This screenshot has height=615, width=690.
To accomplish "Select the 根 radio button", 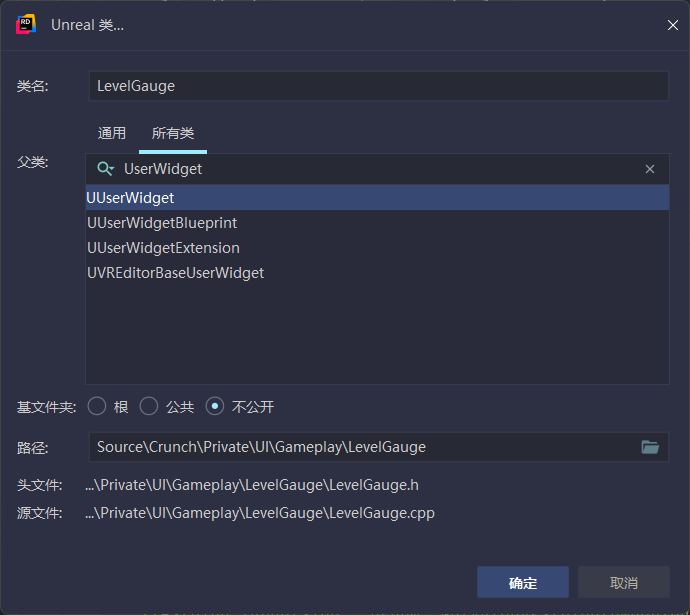I will 97,406.
